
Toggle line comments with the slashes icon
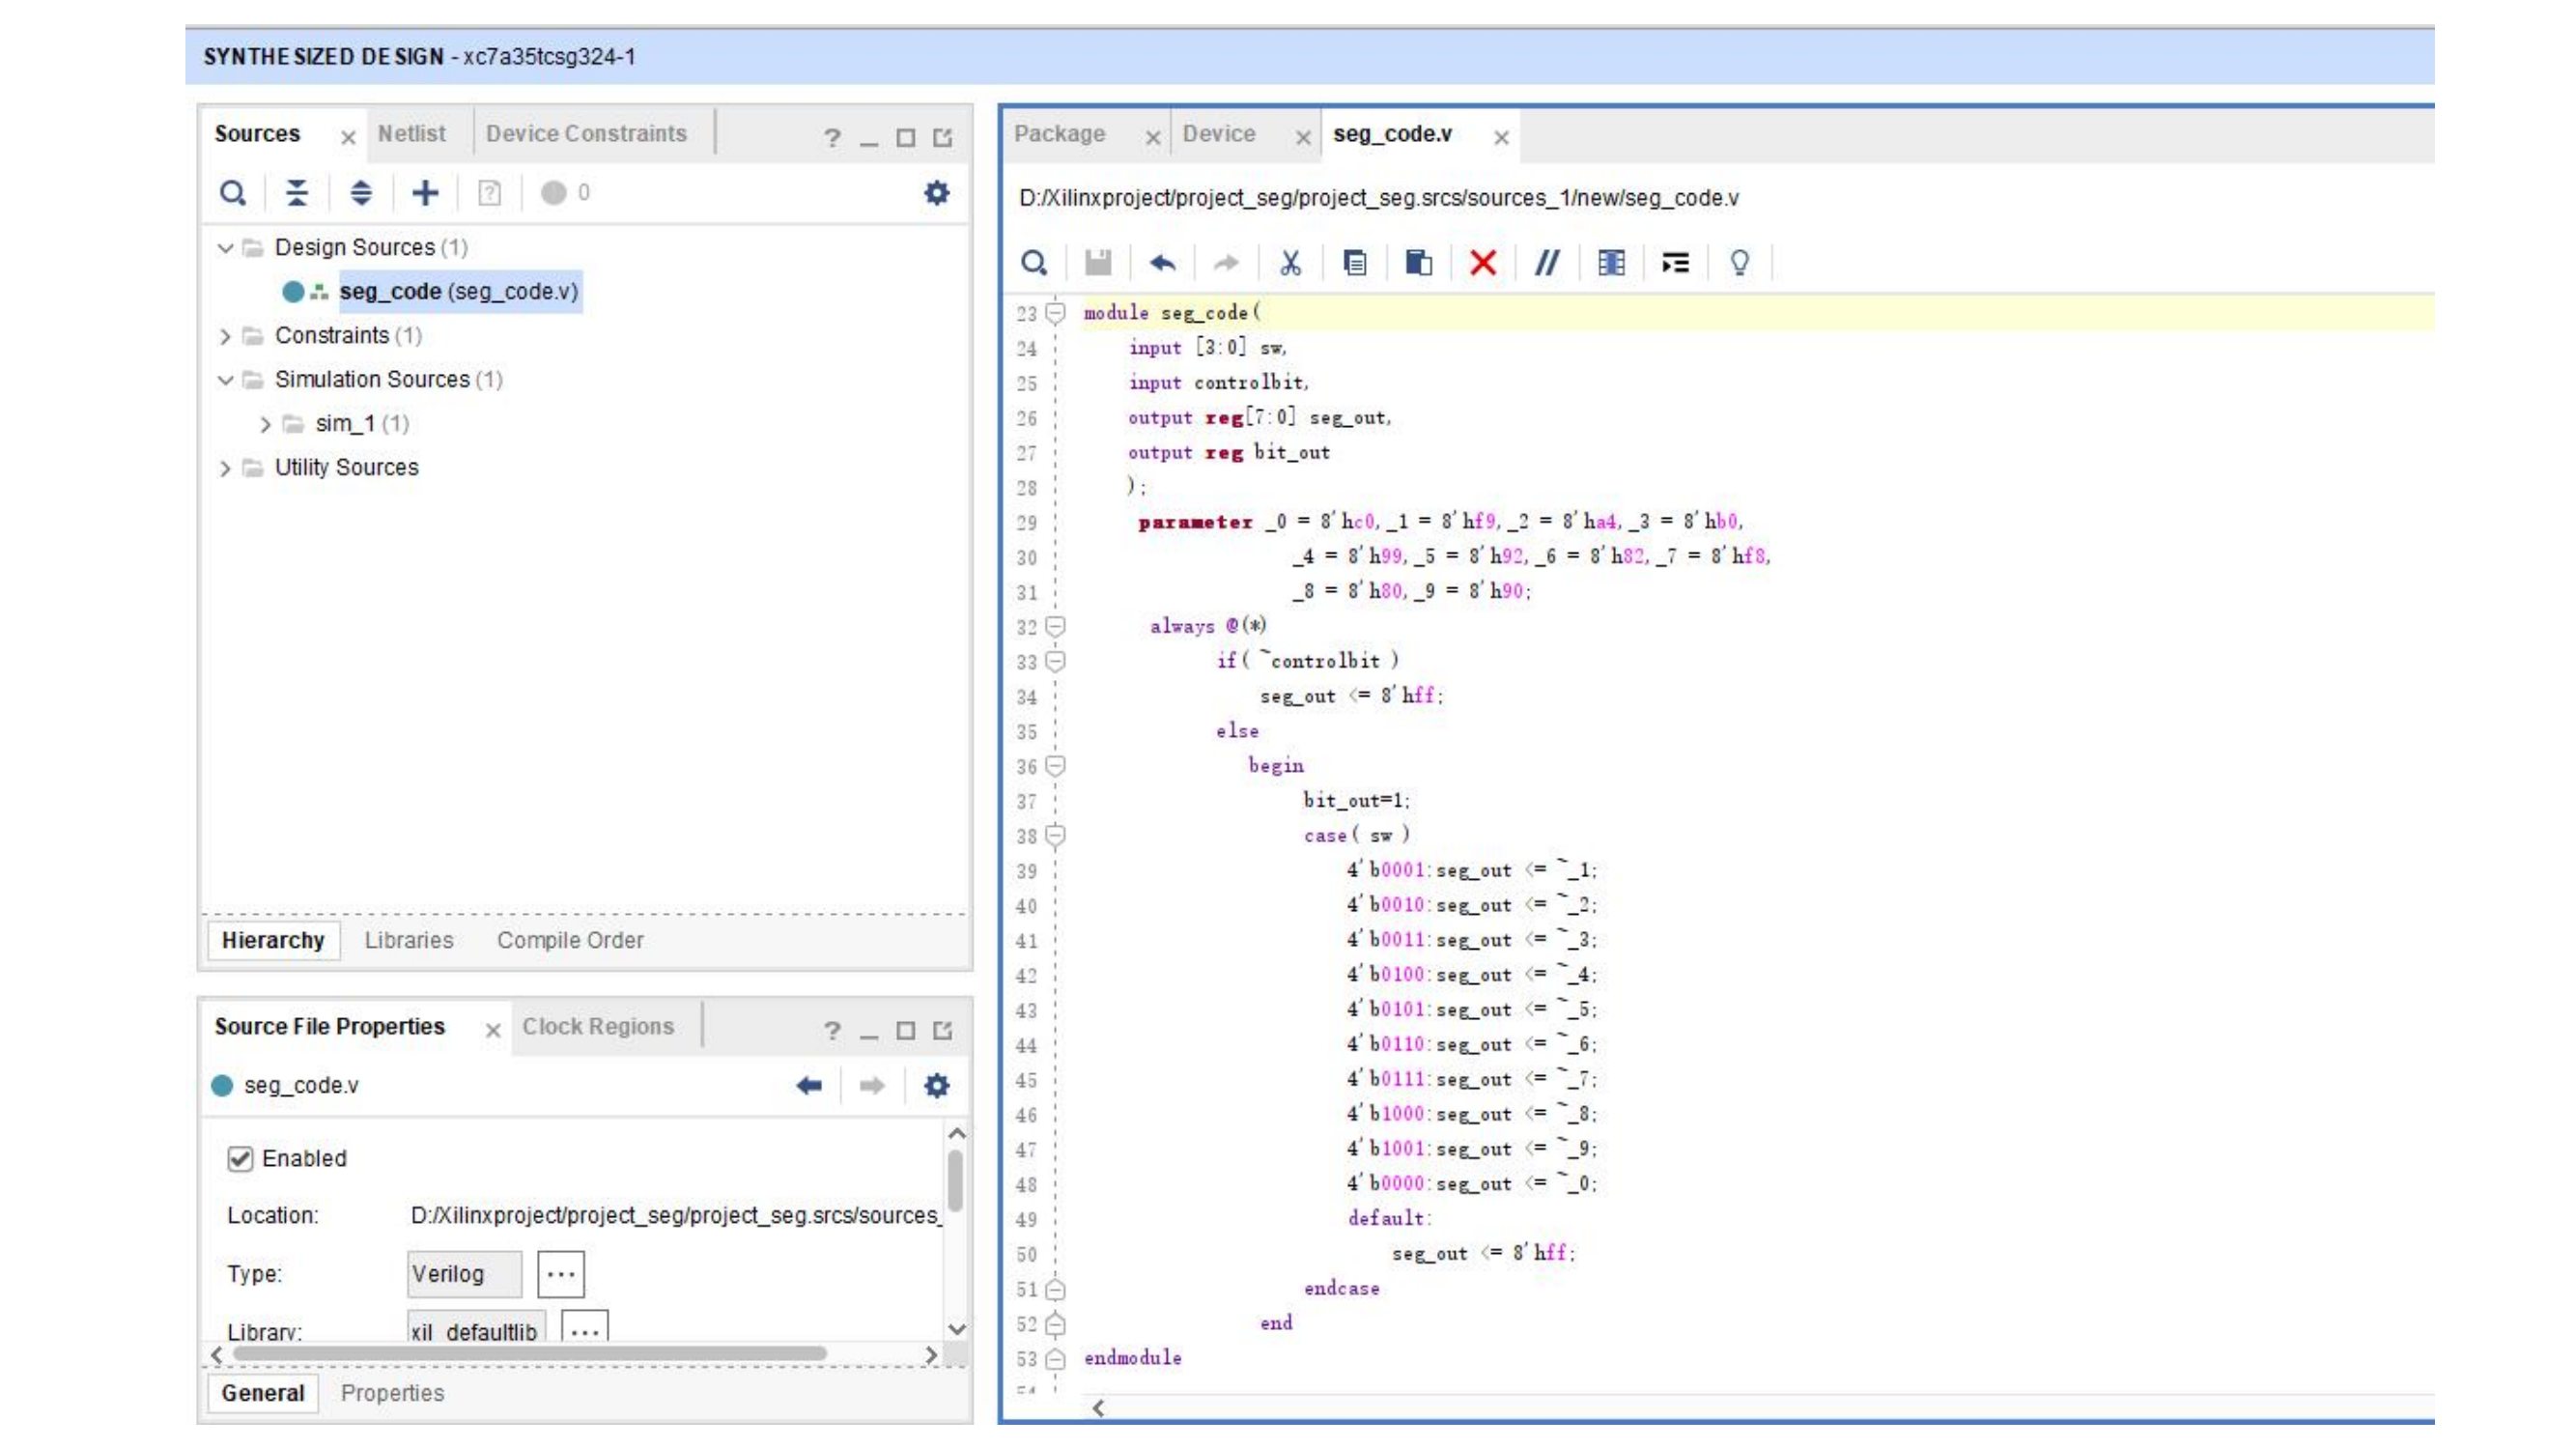pyautogui.click(x=1546, y=263)
